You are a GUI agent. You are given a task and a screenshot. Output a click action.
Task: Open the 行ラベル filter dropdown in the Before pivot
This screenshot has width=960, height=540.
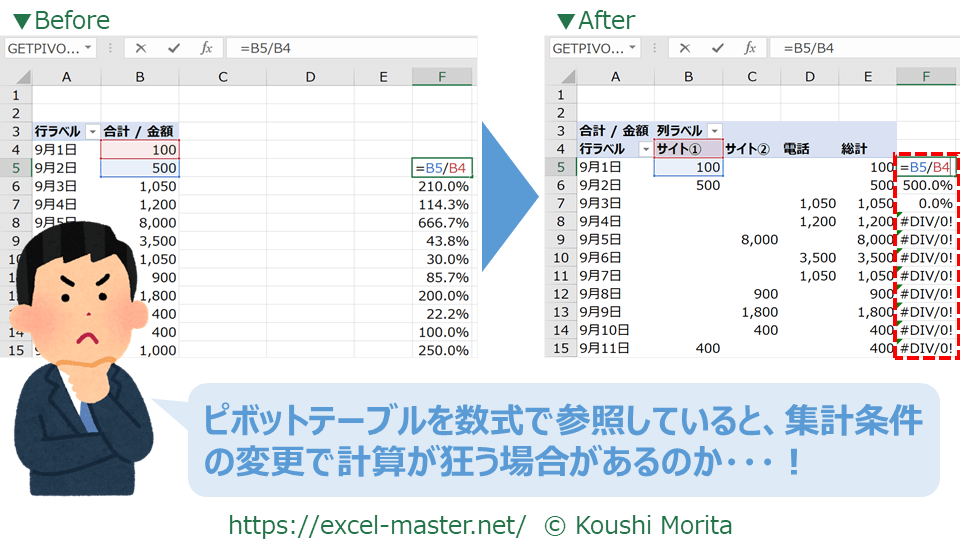pos(93,131)
